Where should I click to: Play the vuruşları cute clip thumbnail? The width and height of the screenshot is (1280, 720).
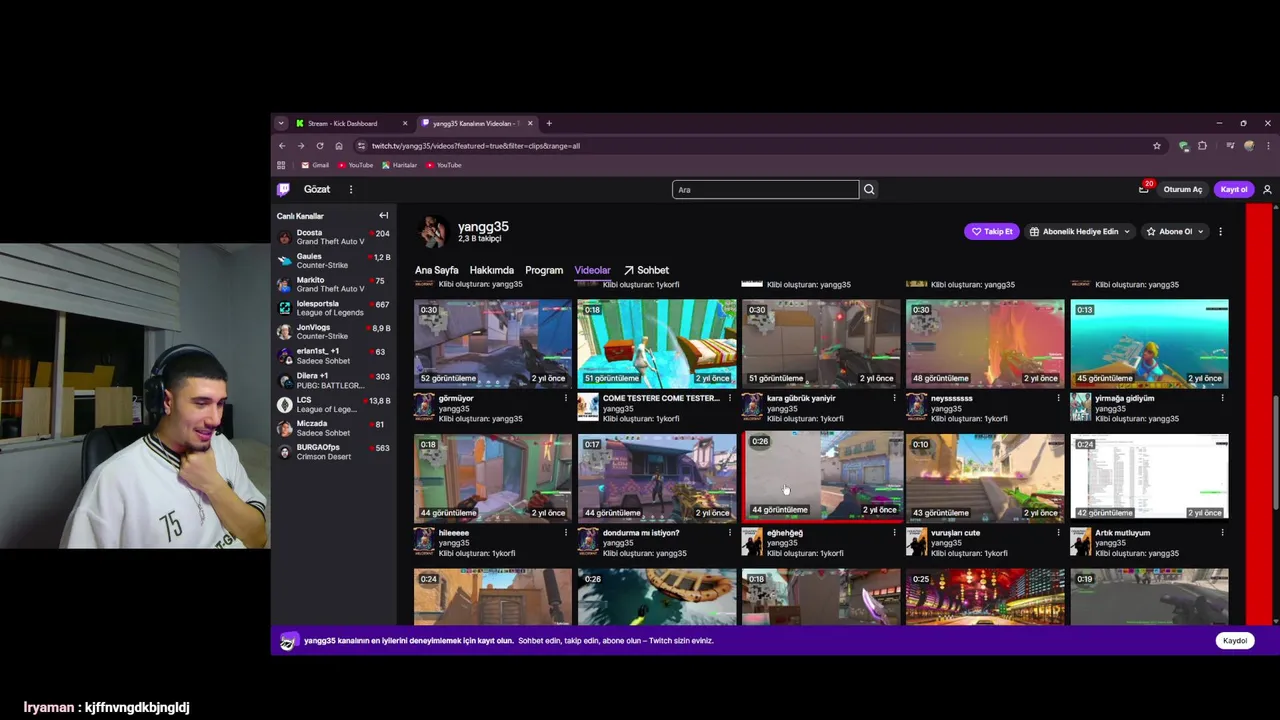[985, 477]
